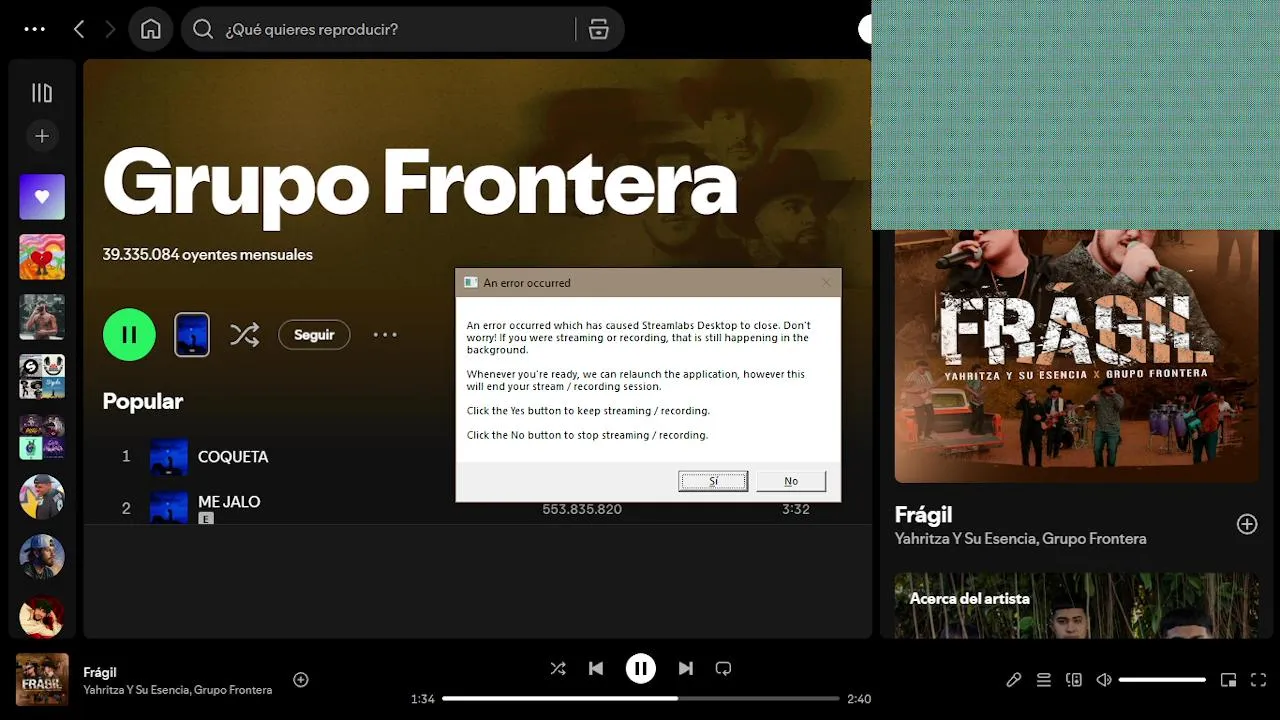
Task: Toggle shuffle in player controls
Action: click(558, 668)
